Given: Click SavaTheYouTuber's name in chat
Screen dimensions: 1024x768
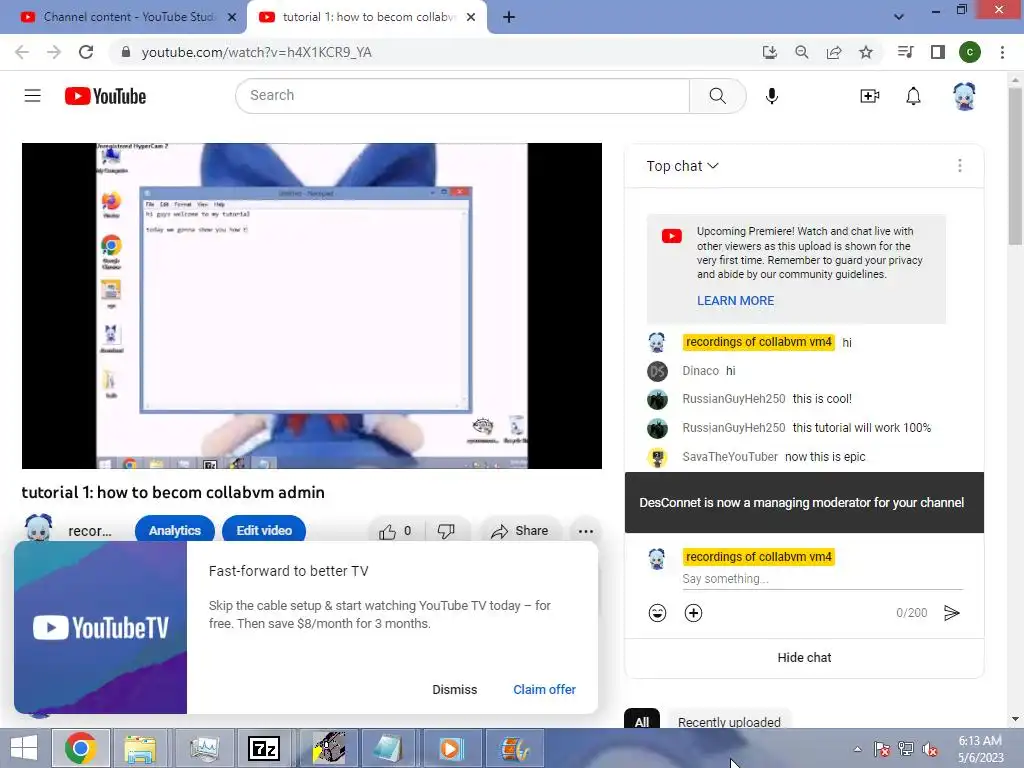Looking at the screenshot, I should (x=729, y=457).
